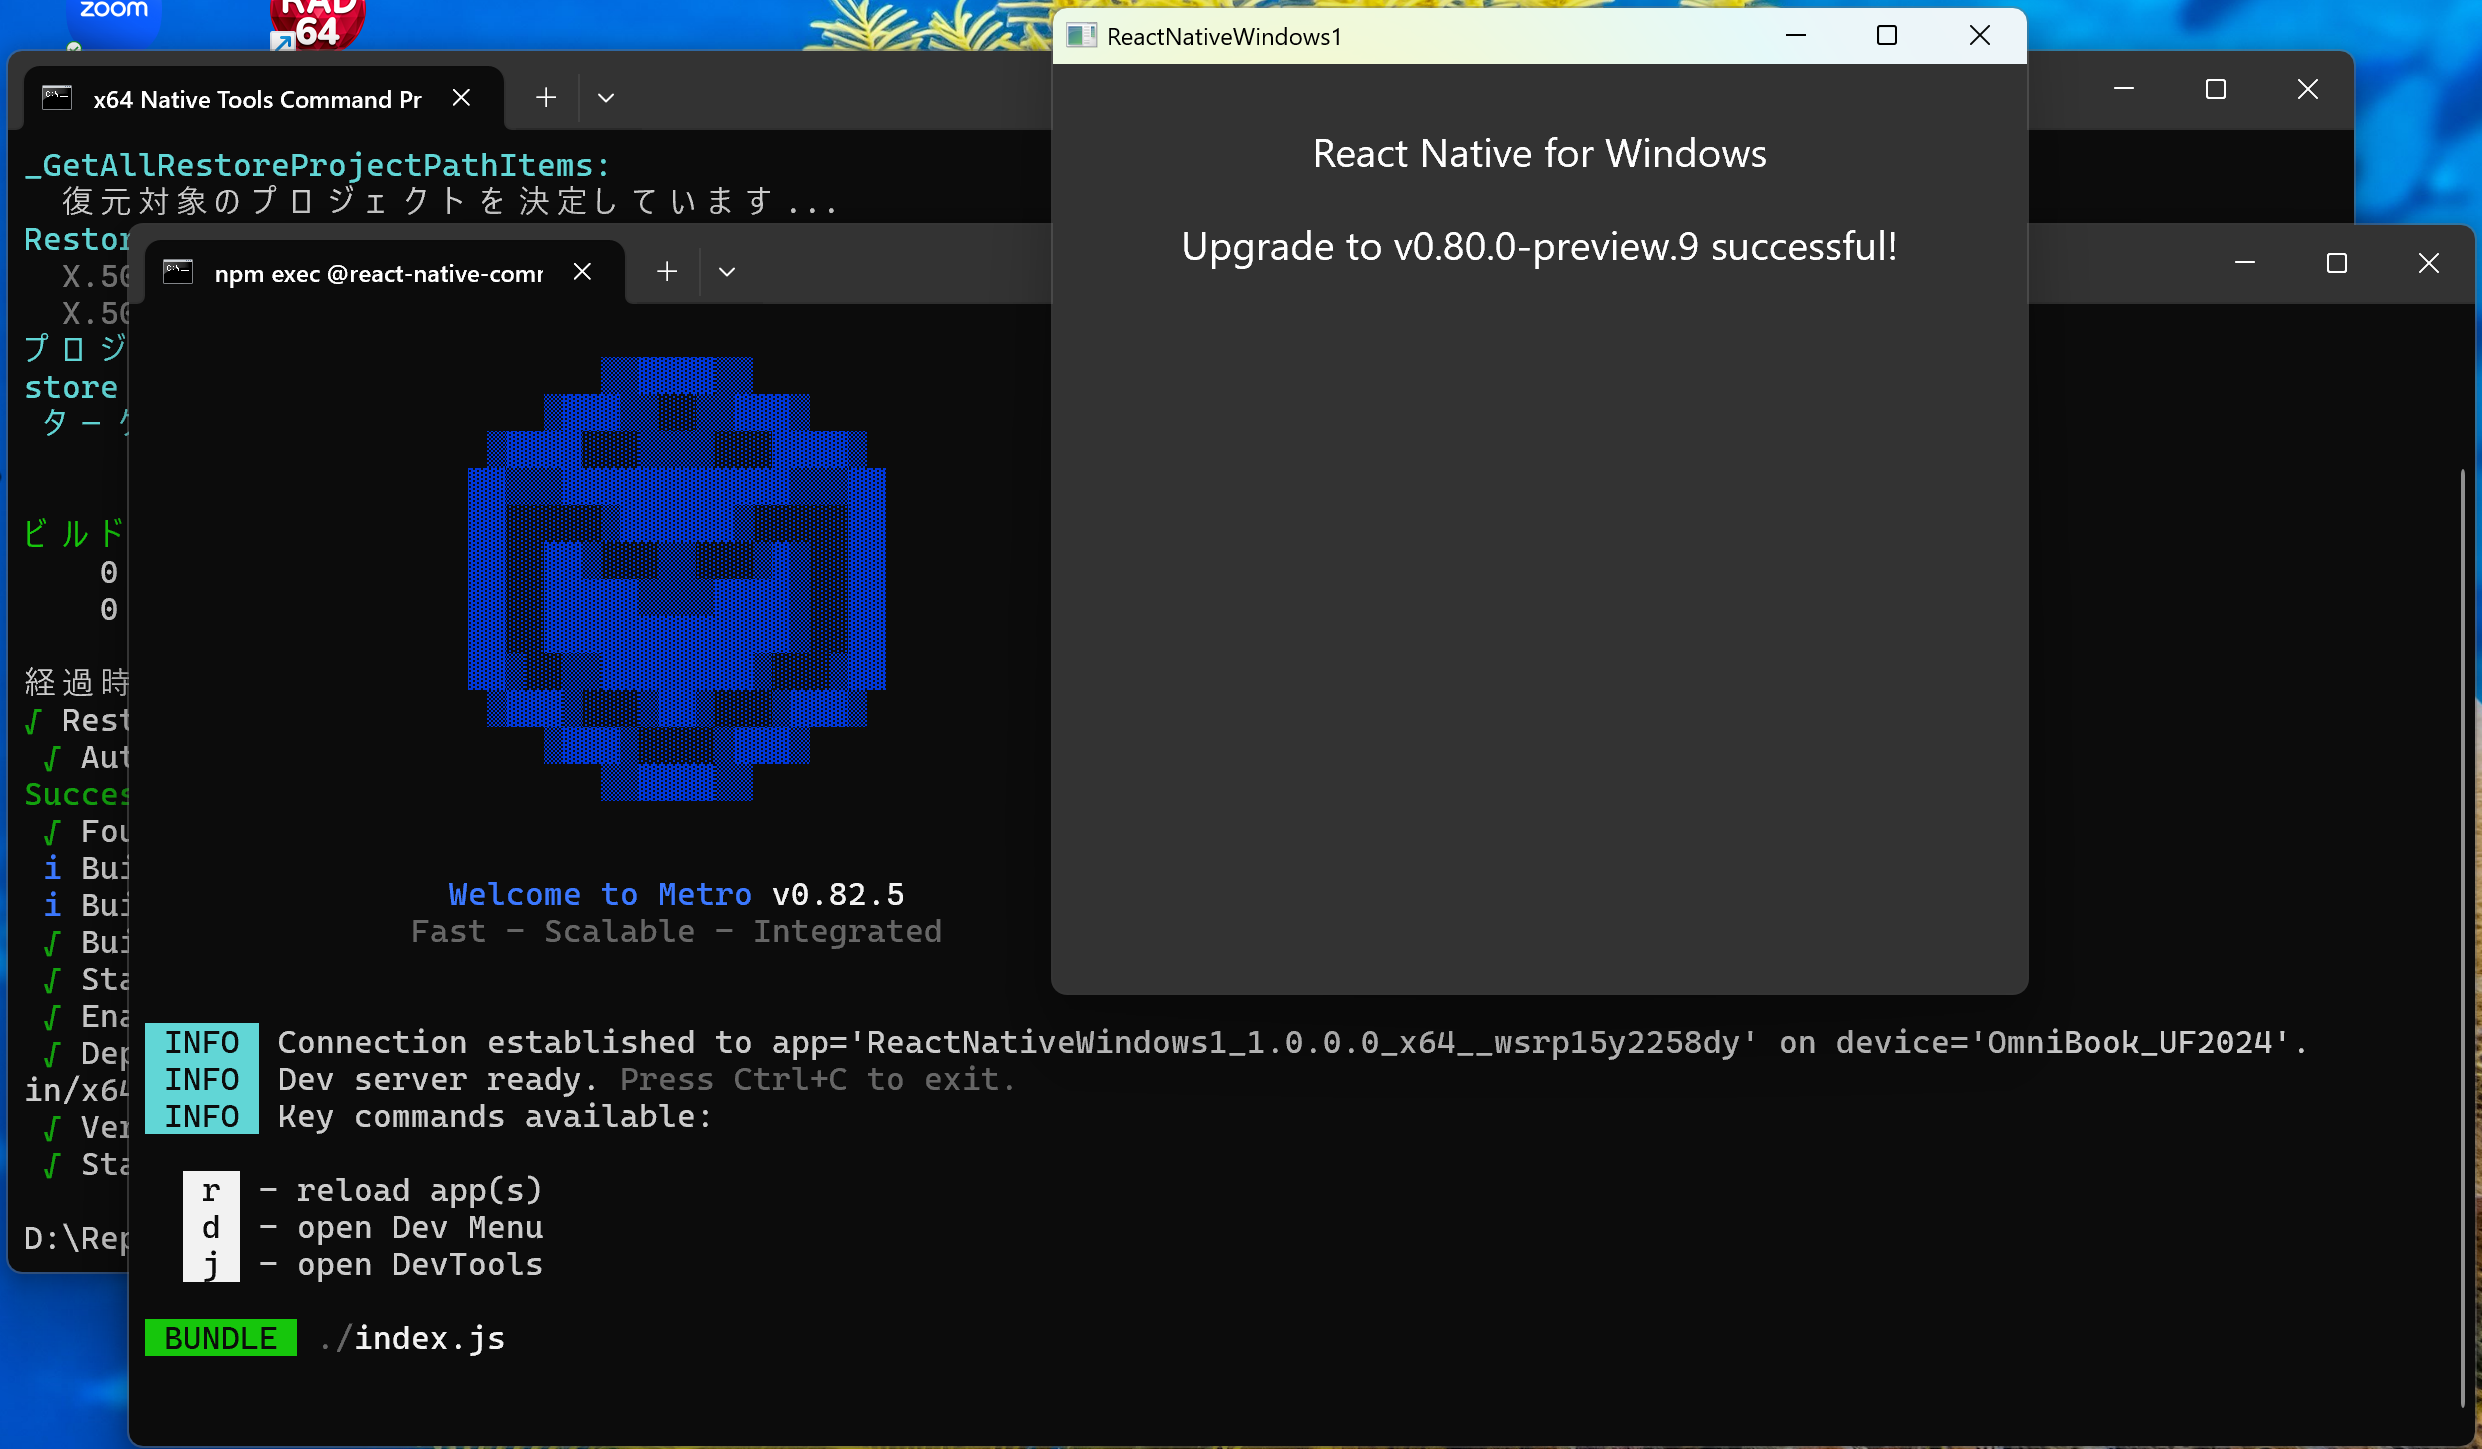
Task: Click the vertical scrollbar on the right edge
Action: point(2462,900)
